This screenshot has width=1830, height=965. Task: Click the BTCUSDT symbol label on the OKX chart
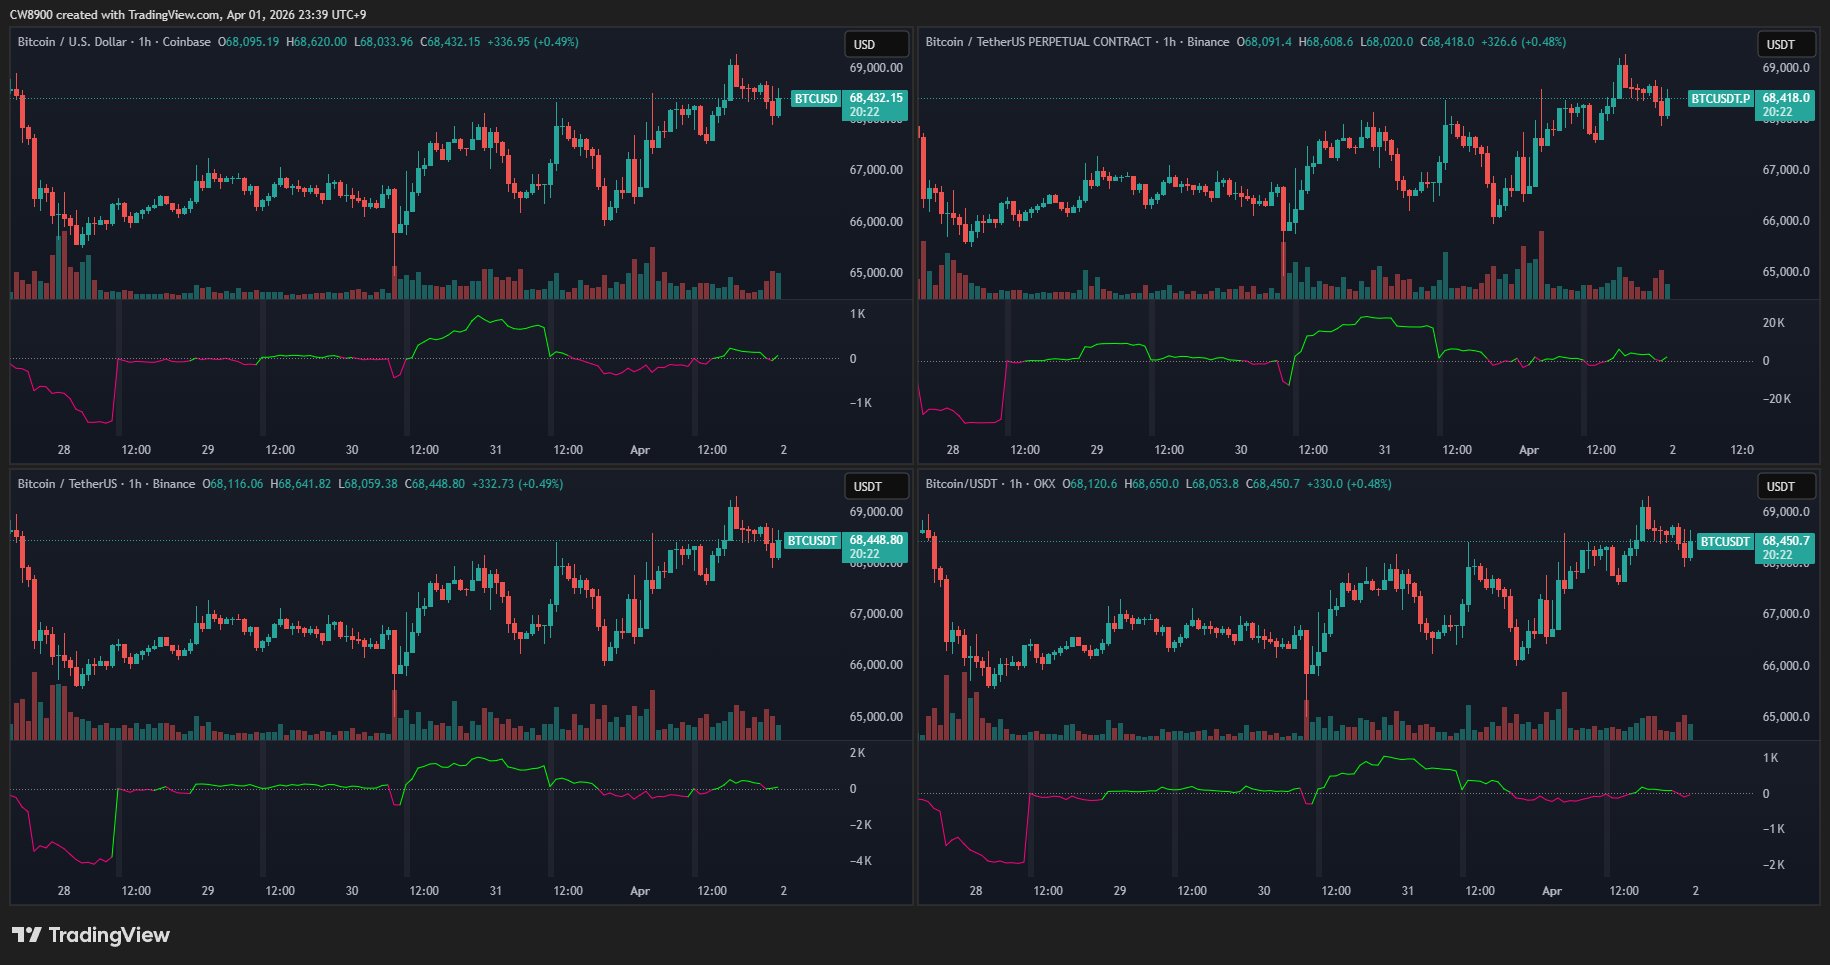pos(1725,541)
